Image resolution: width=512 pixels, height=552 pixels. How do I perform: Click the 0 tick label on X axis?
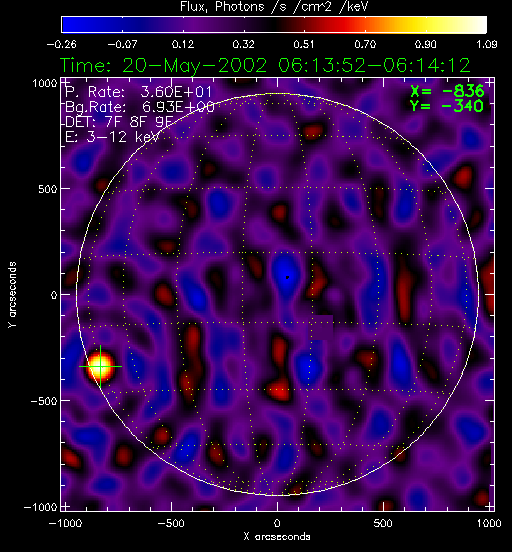(x=277, y=523)
